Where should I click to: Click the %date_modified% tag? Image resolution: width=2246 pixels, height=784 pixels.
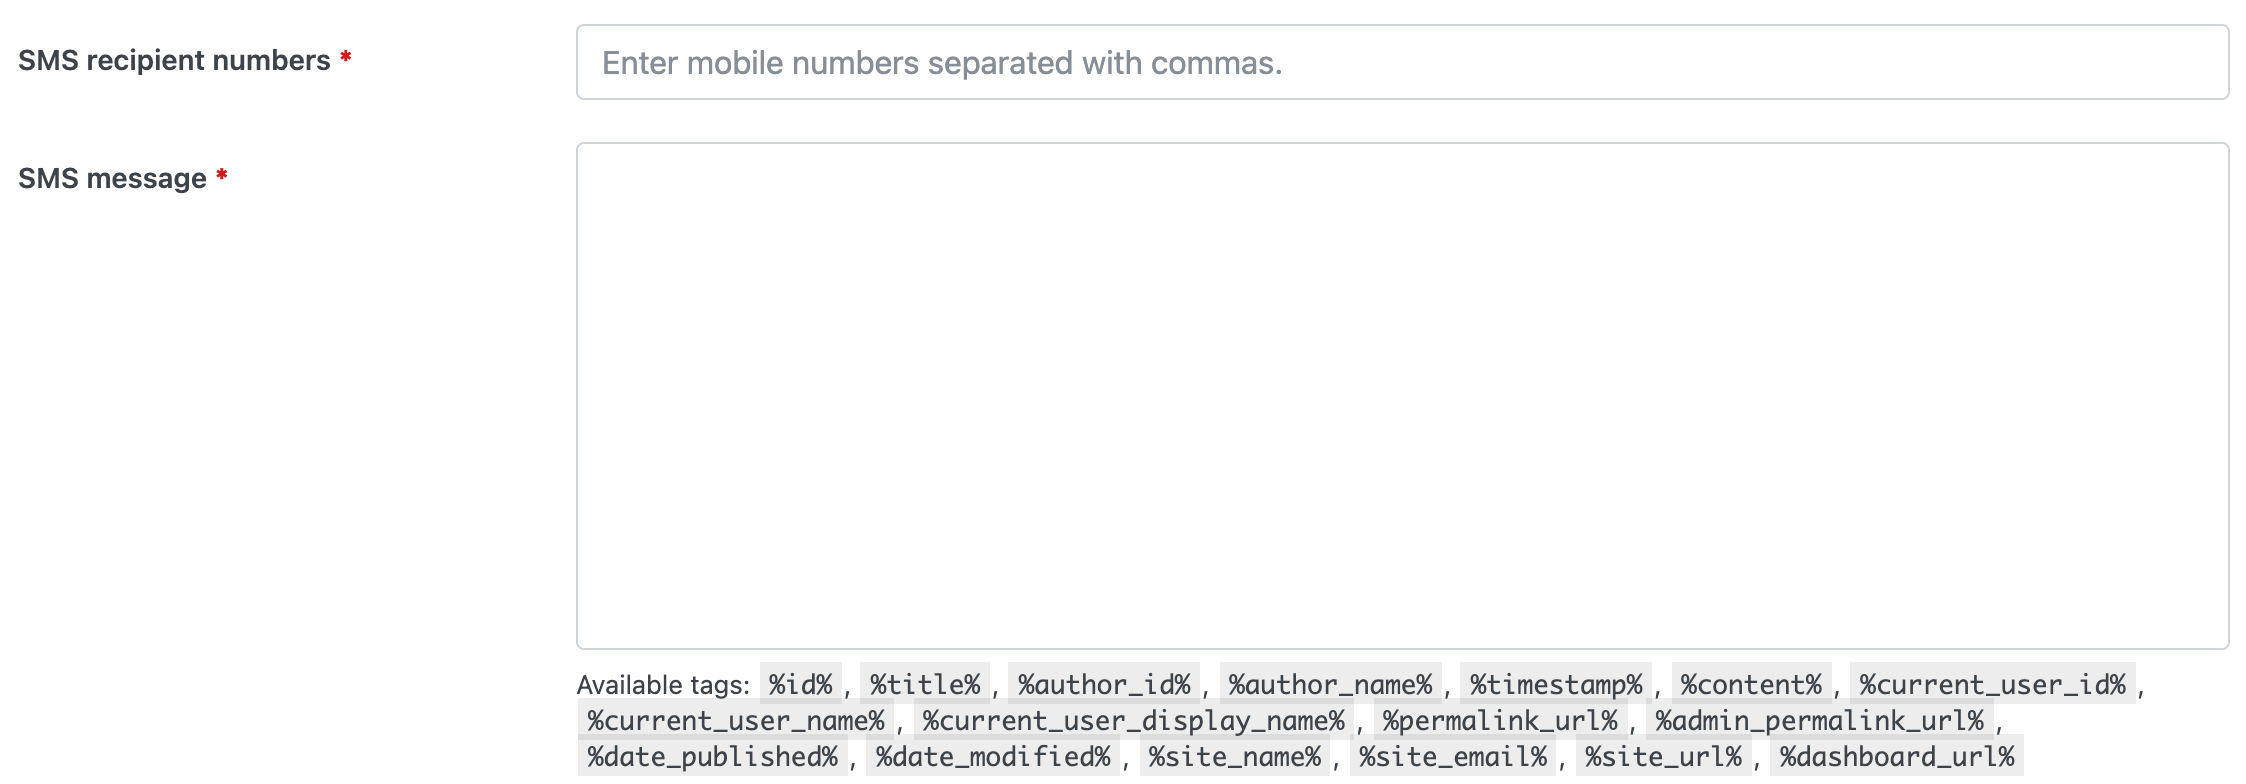coord(993,757)
